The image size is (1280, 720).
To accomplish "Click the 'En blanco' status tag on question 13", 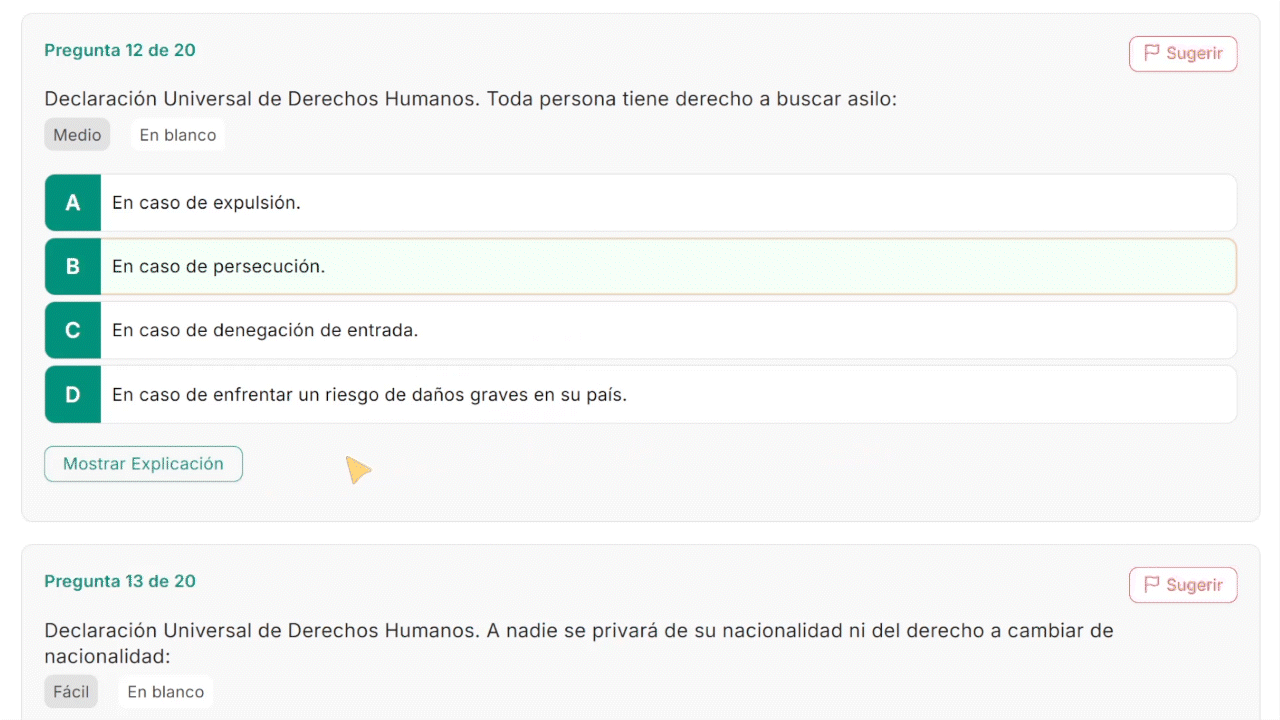I will click(x=165, y=692).
